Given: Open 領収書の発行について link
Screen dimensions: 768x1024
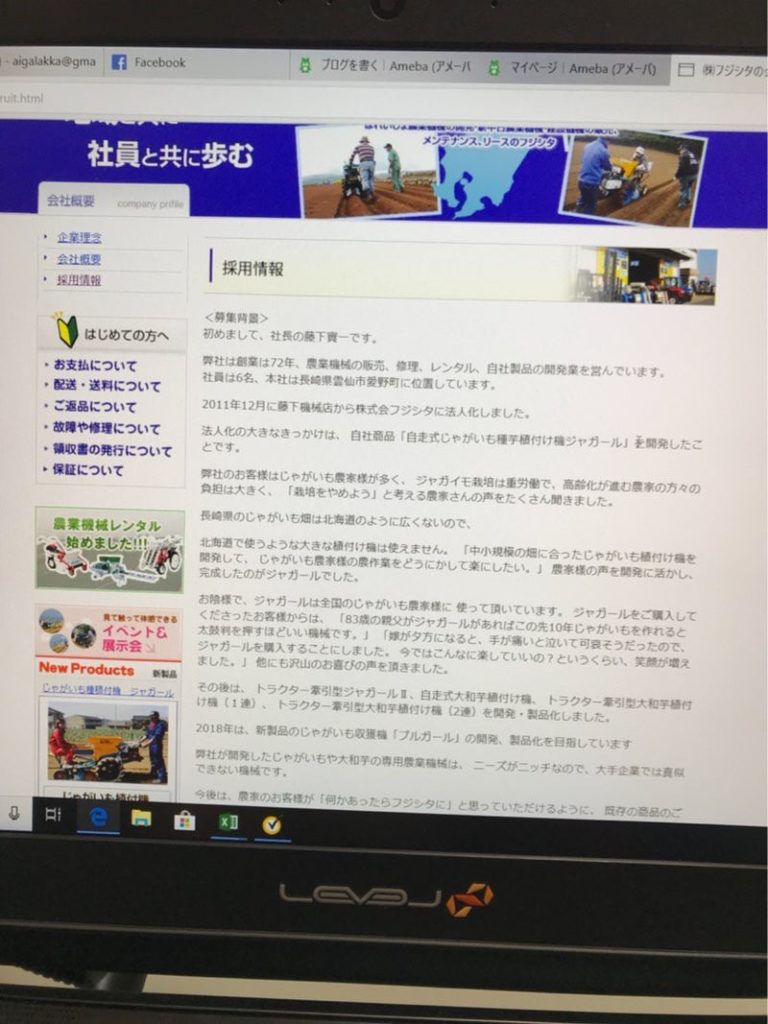Looking at the screenshot, I should pos(112,451).
